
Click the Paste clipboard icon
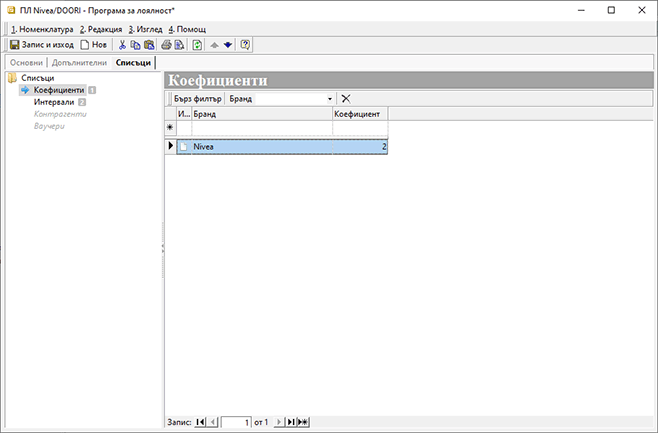[x=149, y=44]
